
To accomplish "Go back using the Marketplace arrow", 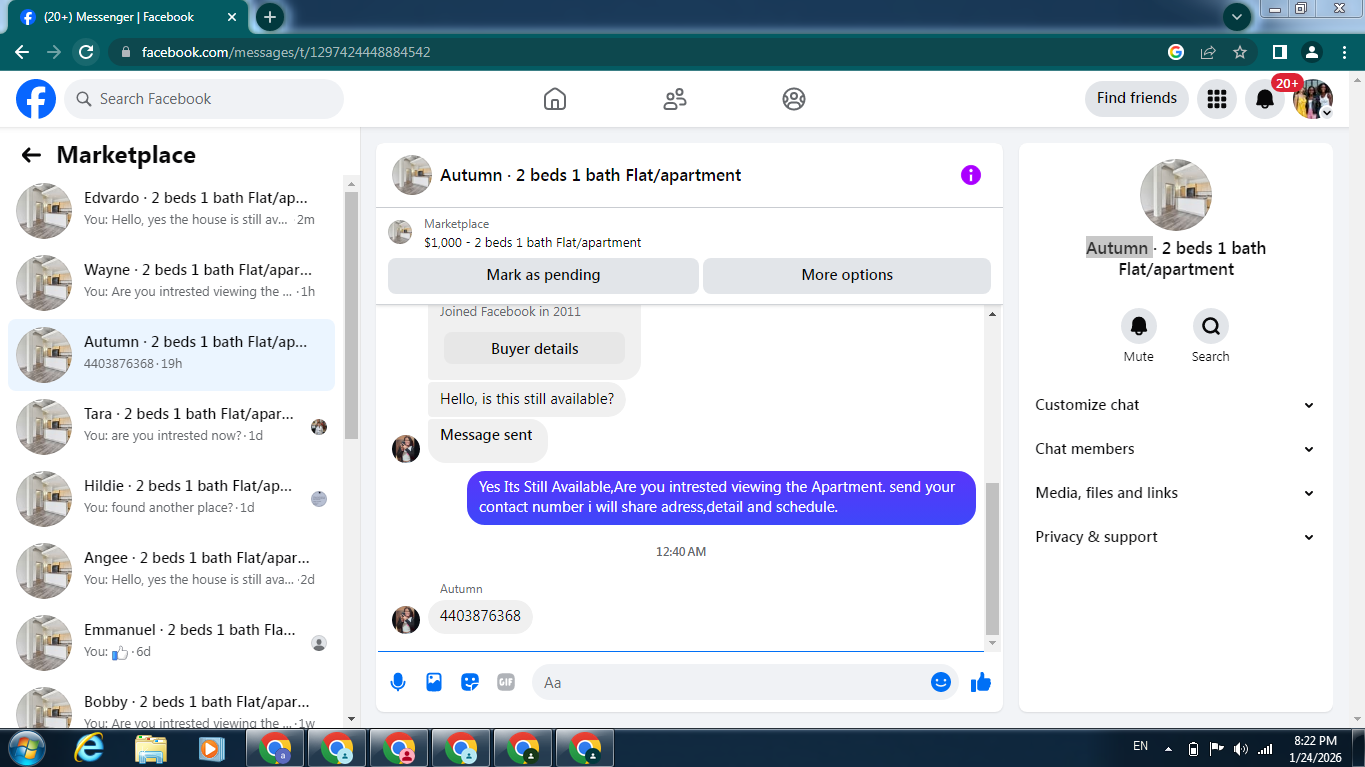I will coord(31,155).
